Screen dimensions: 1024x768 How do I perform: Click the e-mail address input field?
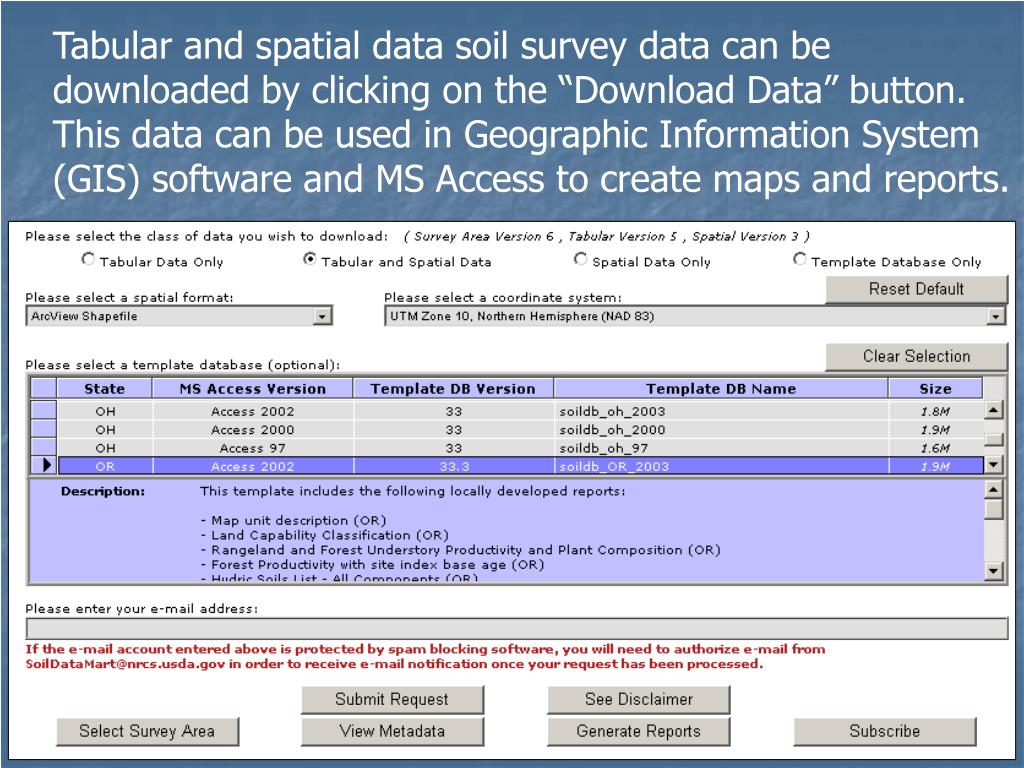(517, 629)
